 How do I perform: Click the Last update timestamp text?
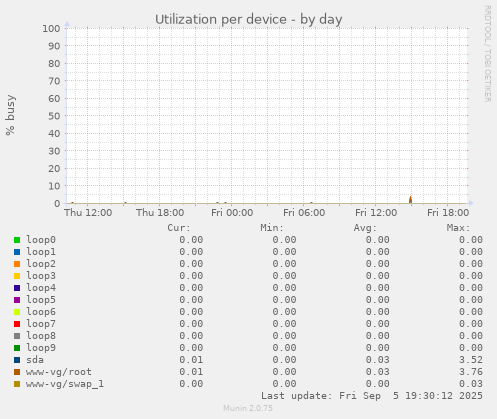coord(372,396)
